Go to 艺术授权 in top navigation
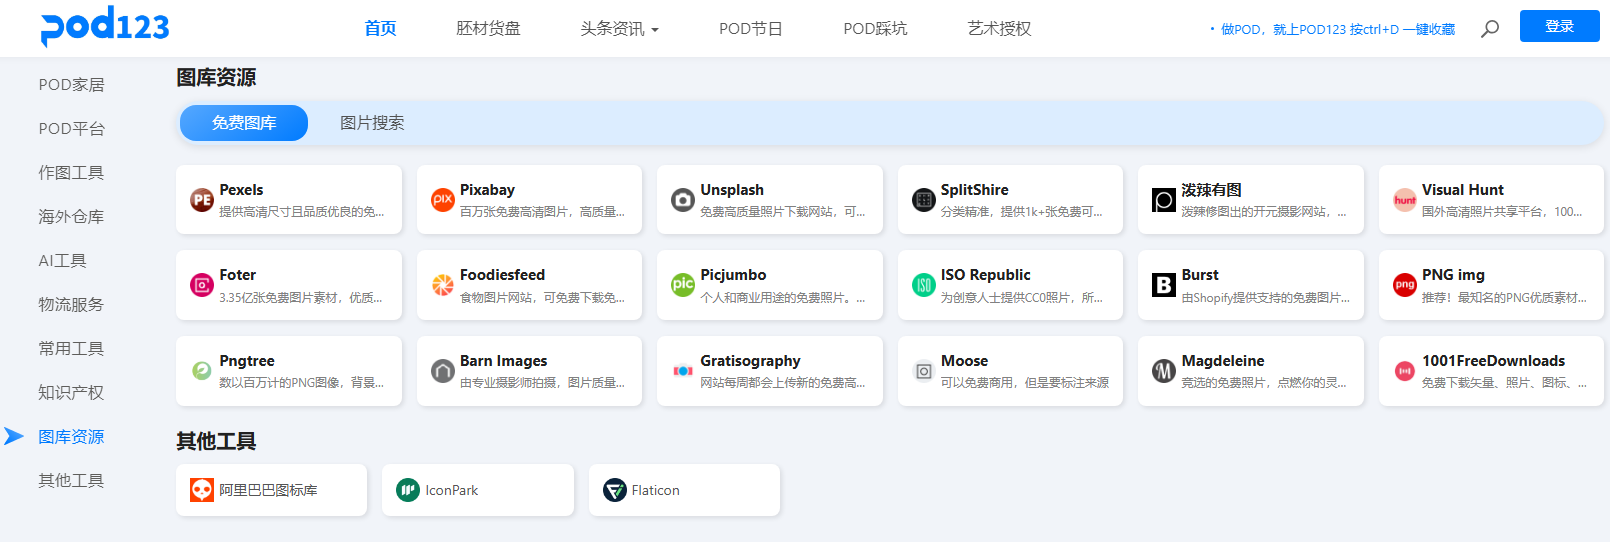 click(x=999, y=29)
